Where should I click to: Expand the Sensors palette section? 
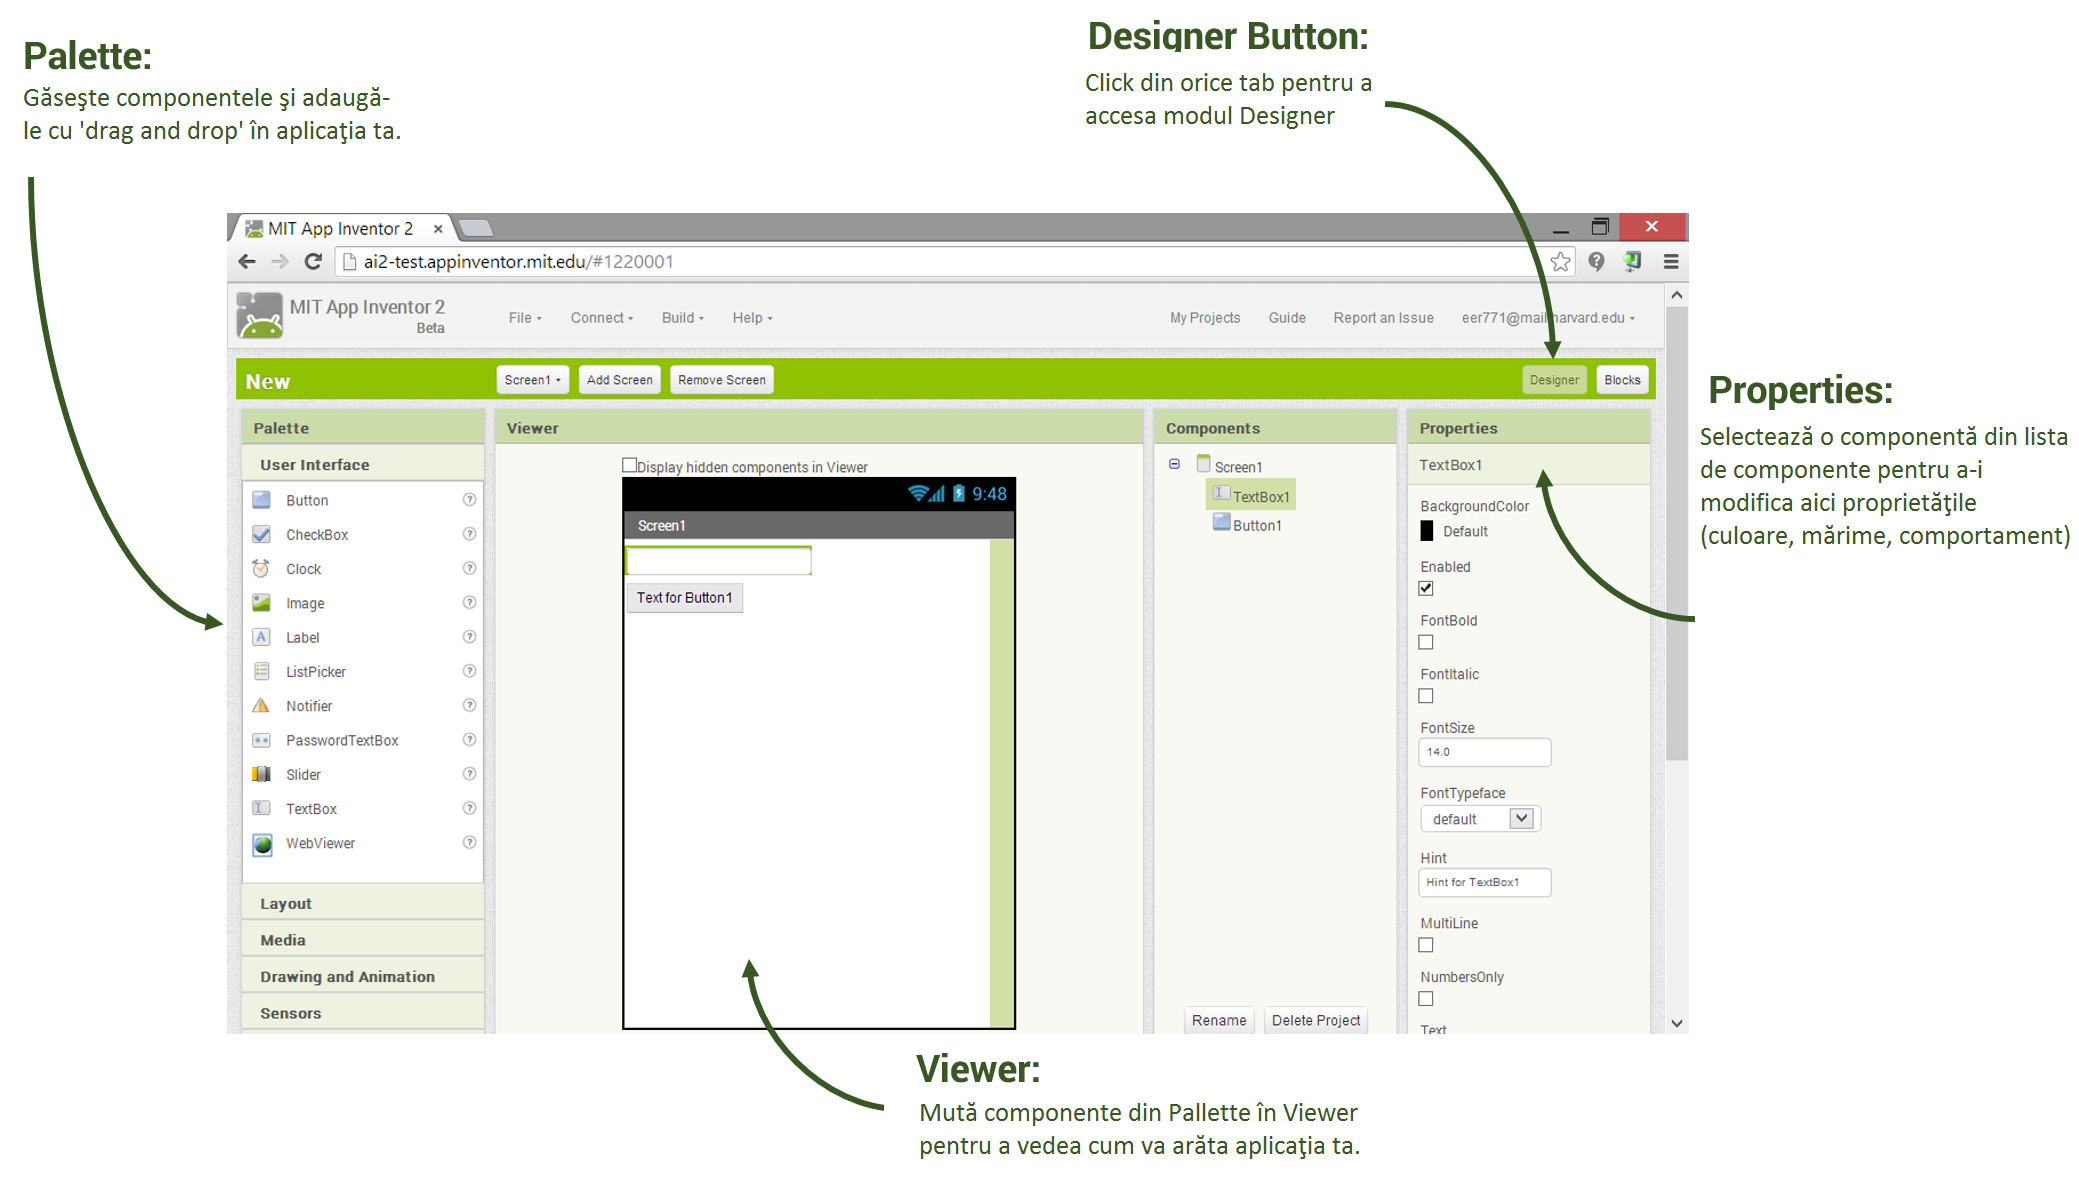362,1013
